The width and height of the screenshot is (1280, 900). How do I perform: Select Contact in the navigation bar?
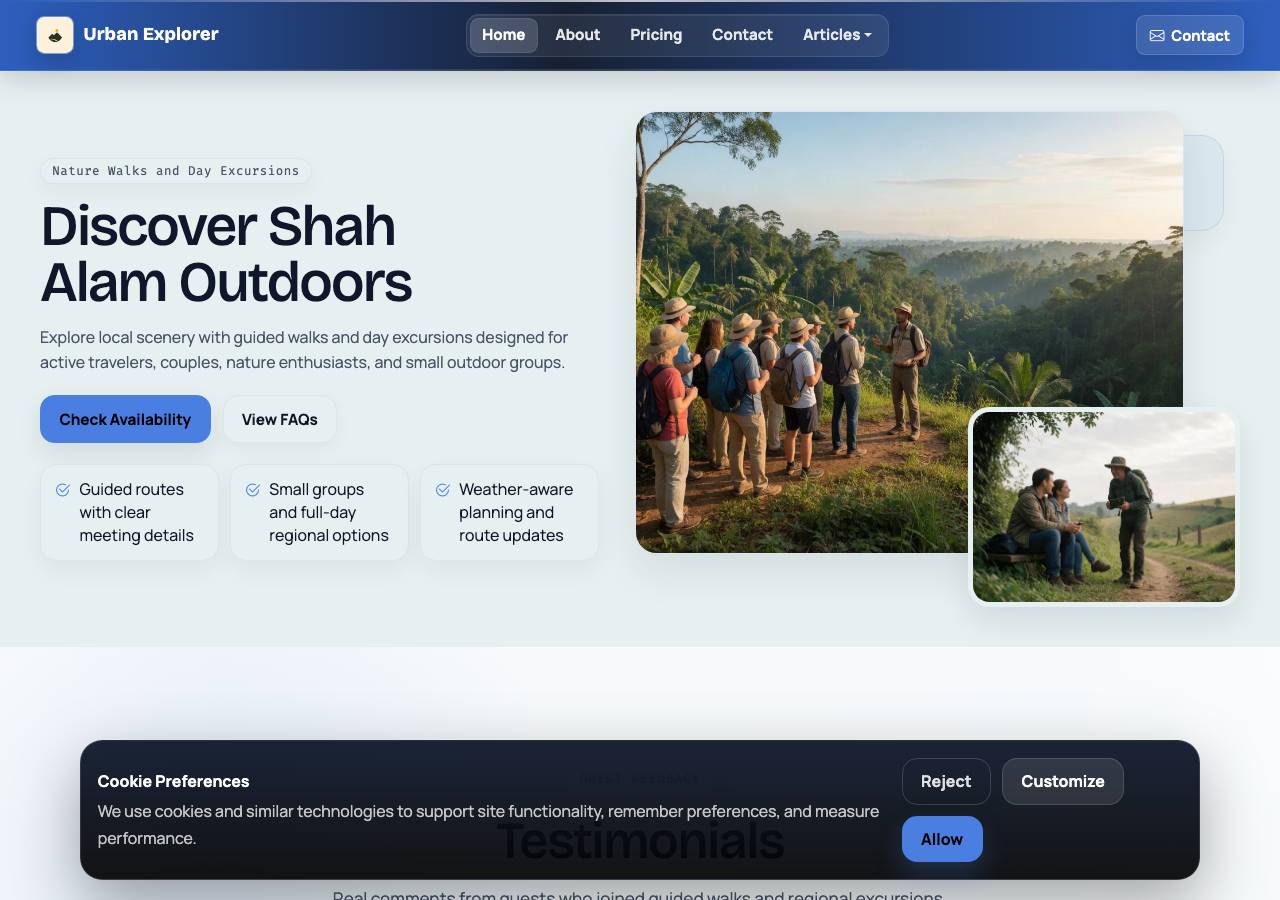pyautogui.click(x=742, y=35)
